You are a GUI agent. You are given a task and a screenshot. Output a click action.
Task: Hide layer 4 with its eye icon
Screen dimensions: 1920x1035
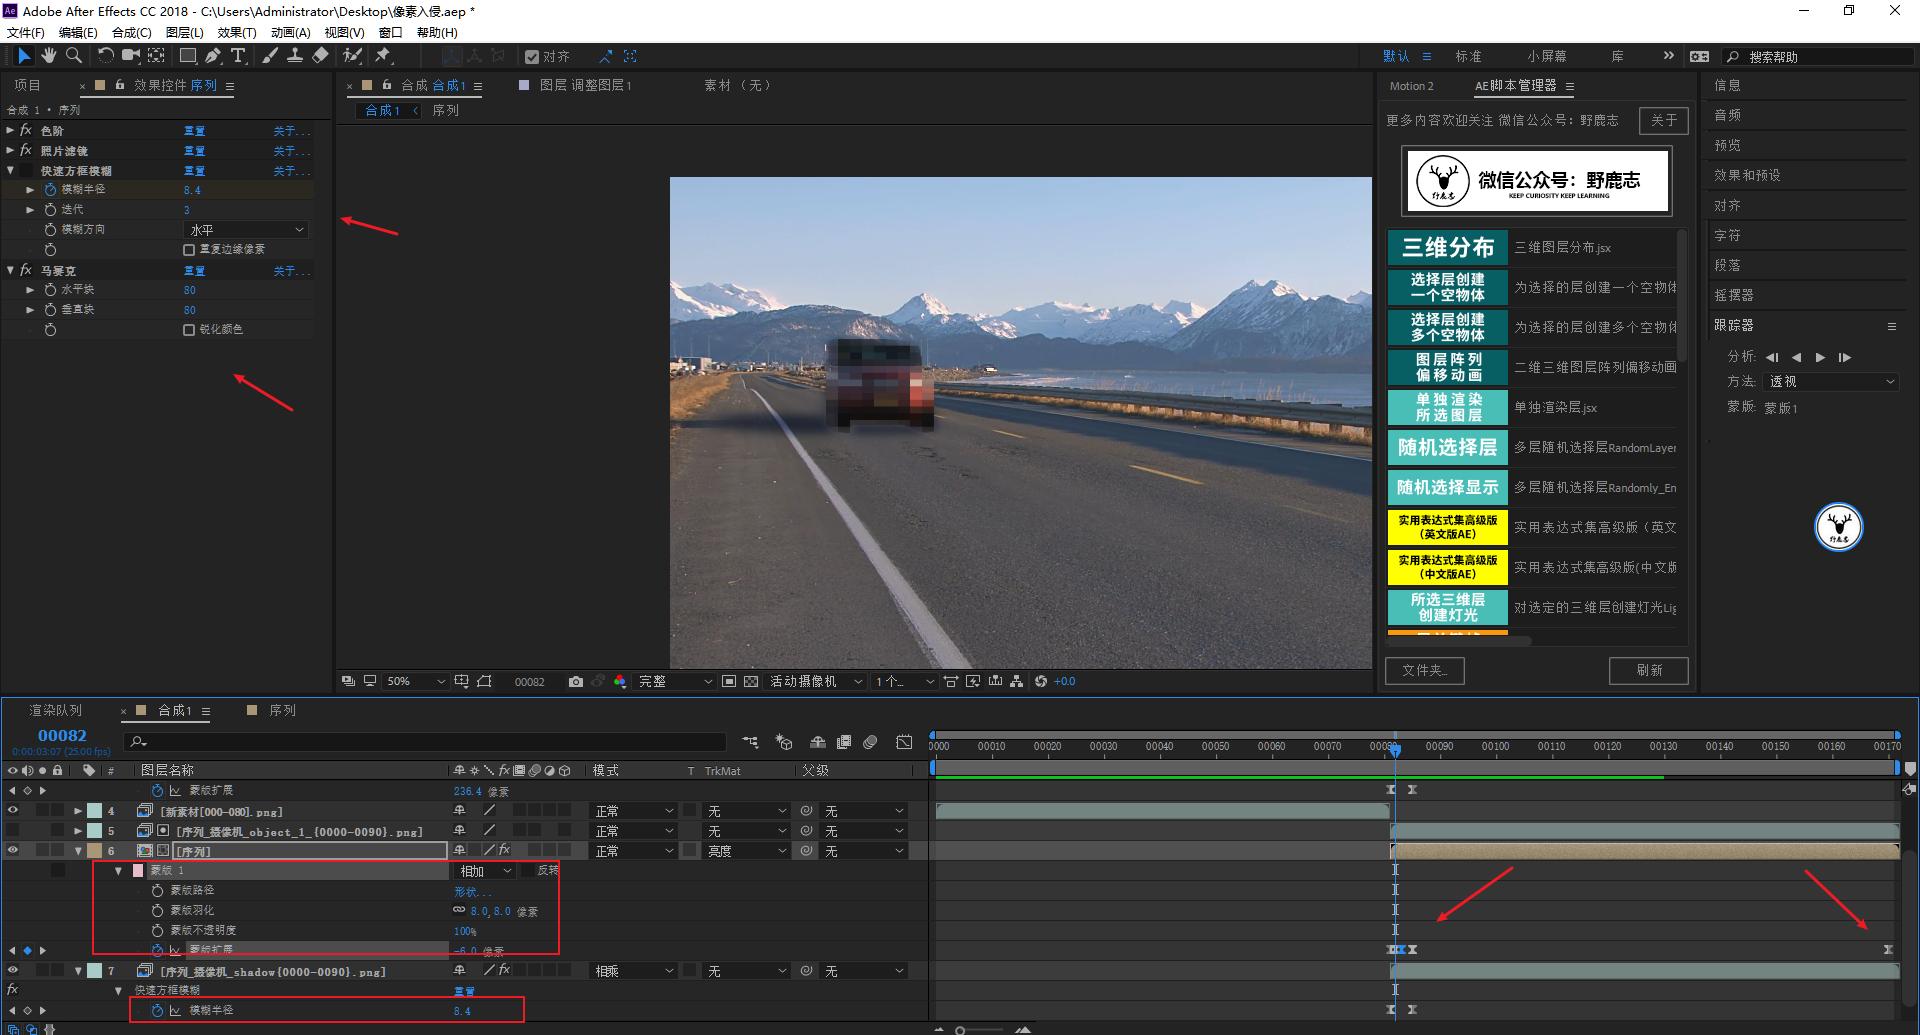pyautogui.click(x=13, y=811)
